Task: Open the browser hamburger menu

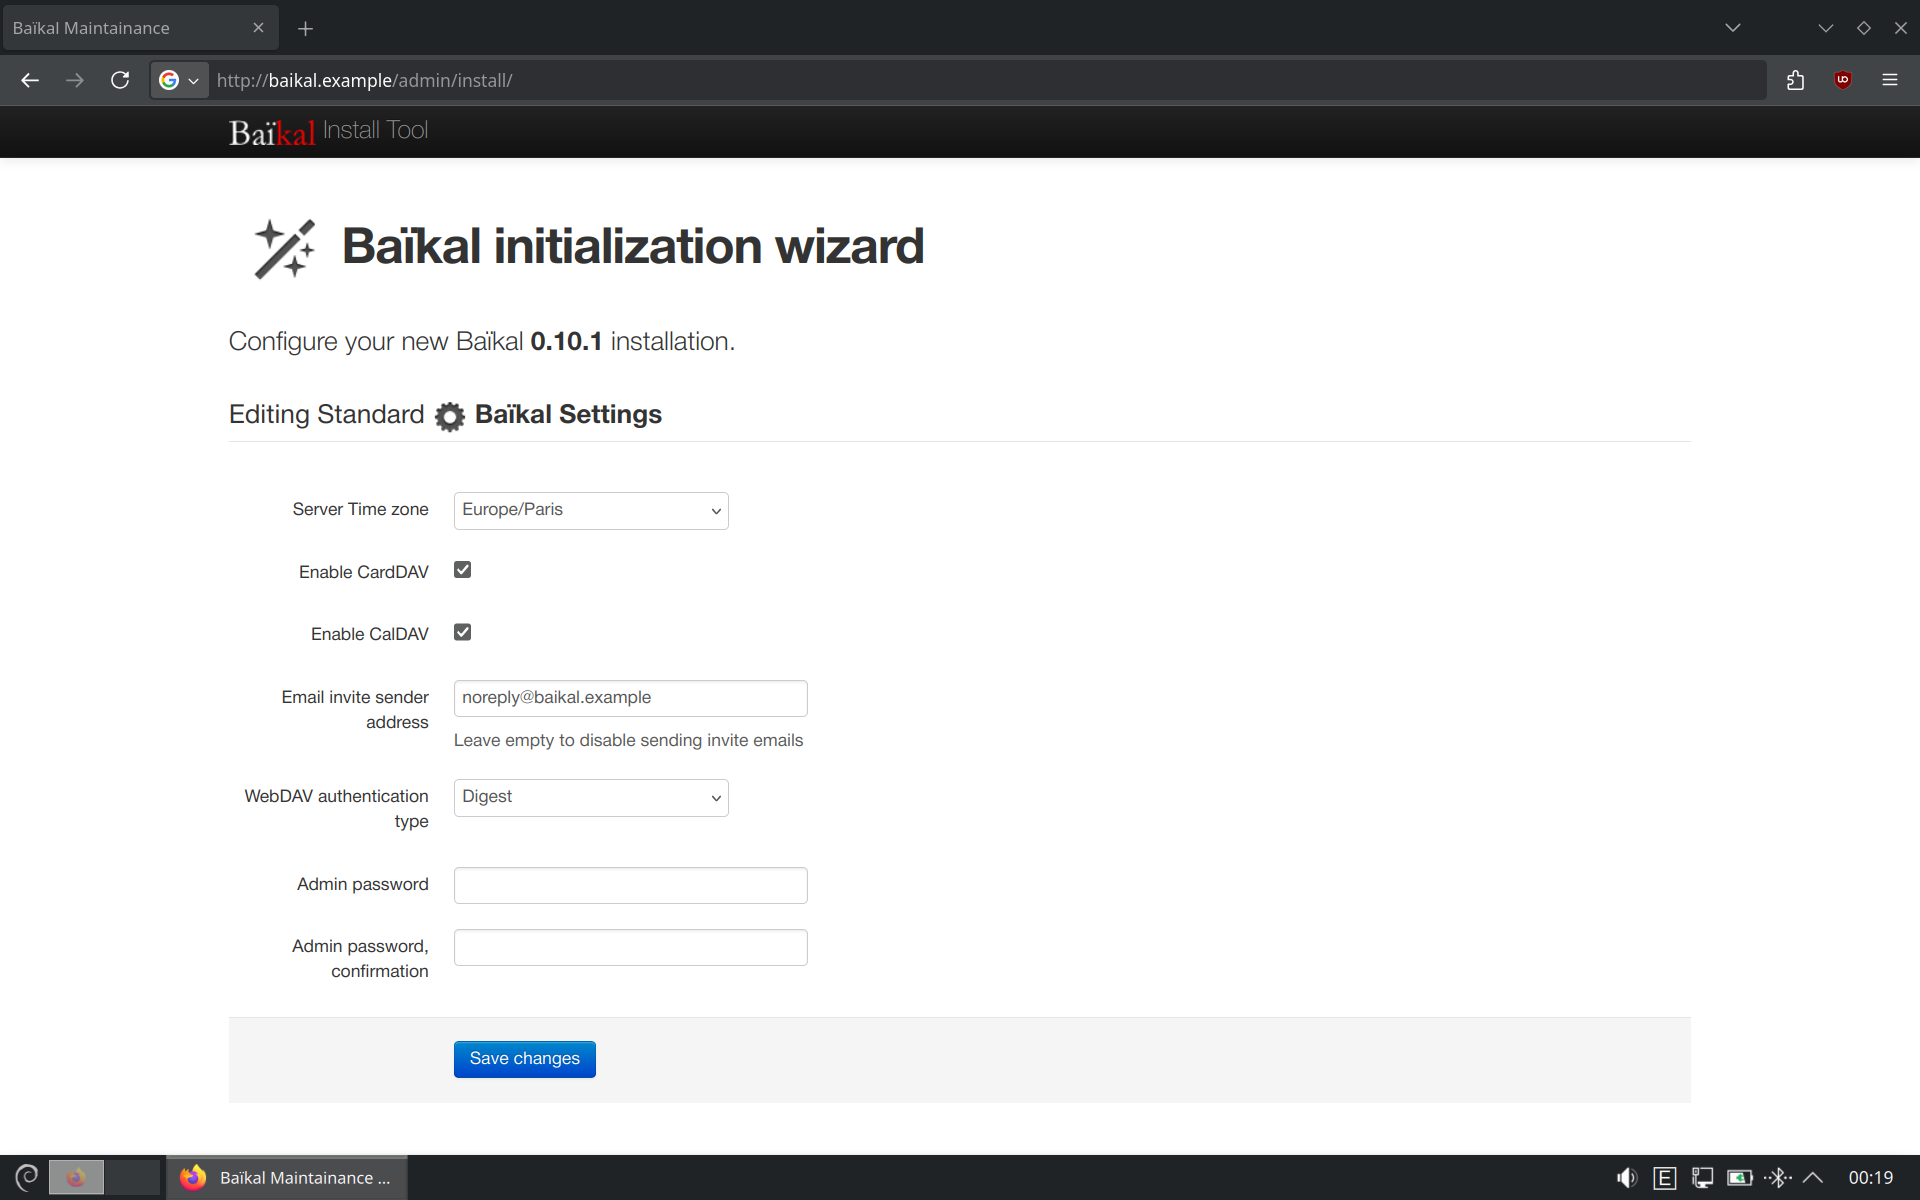Action: [x=1889, y=80]
